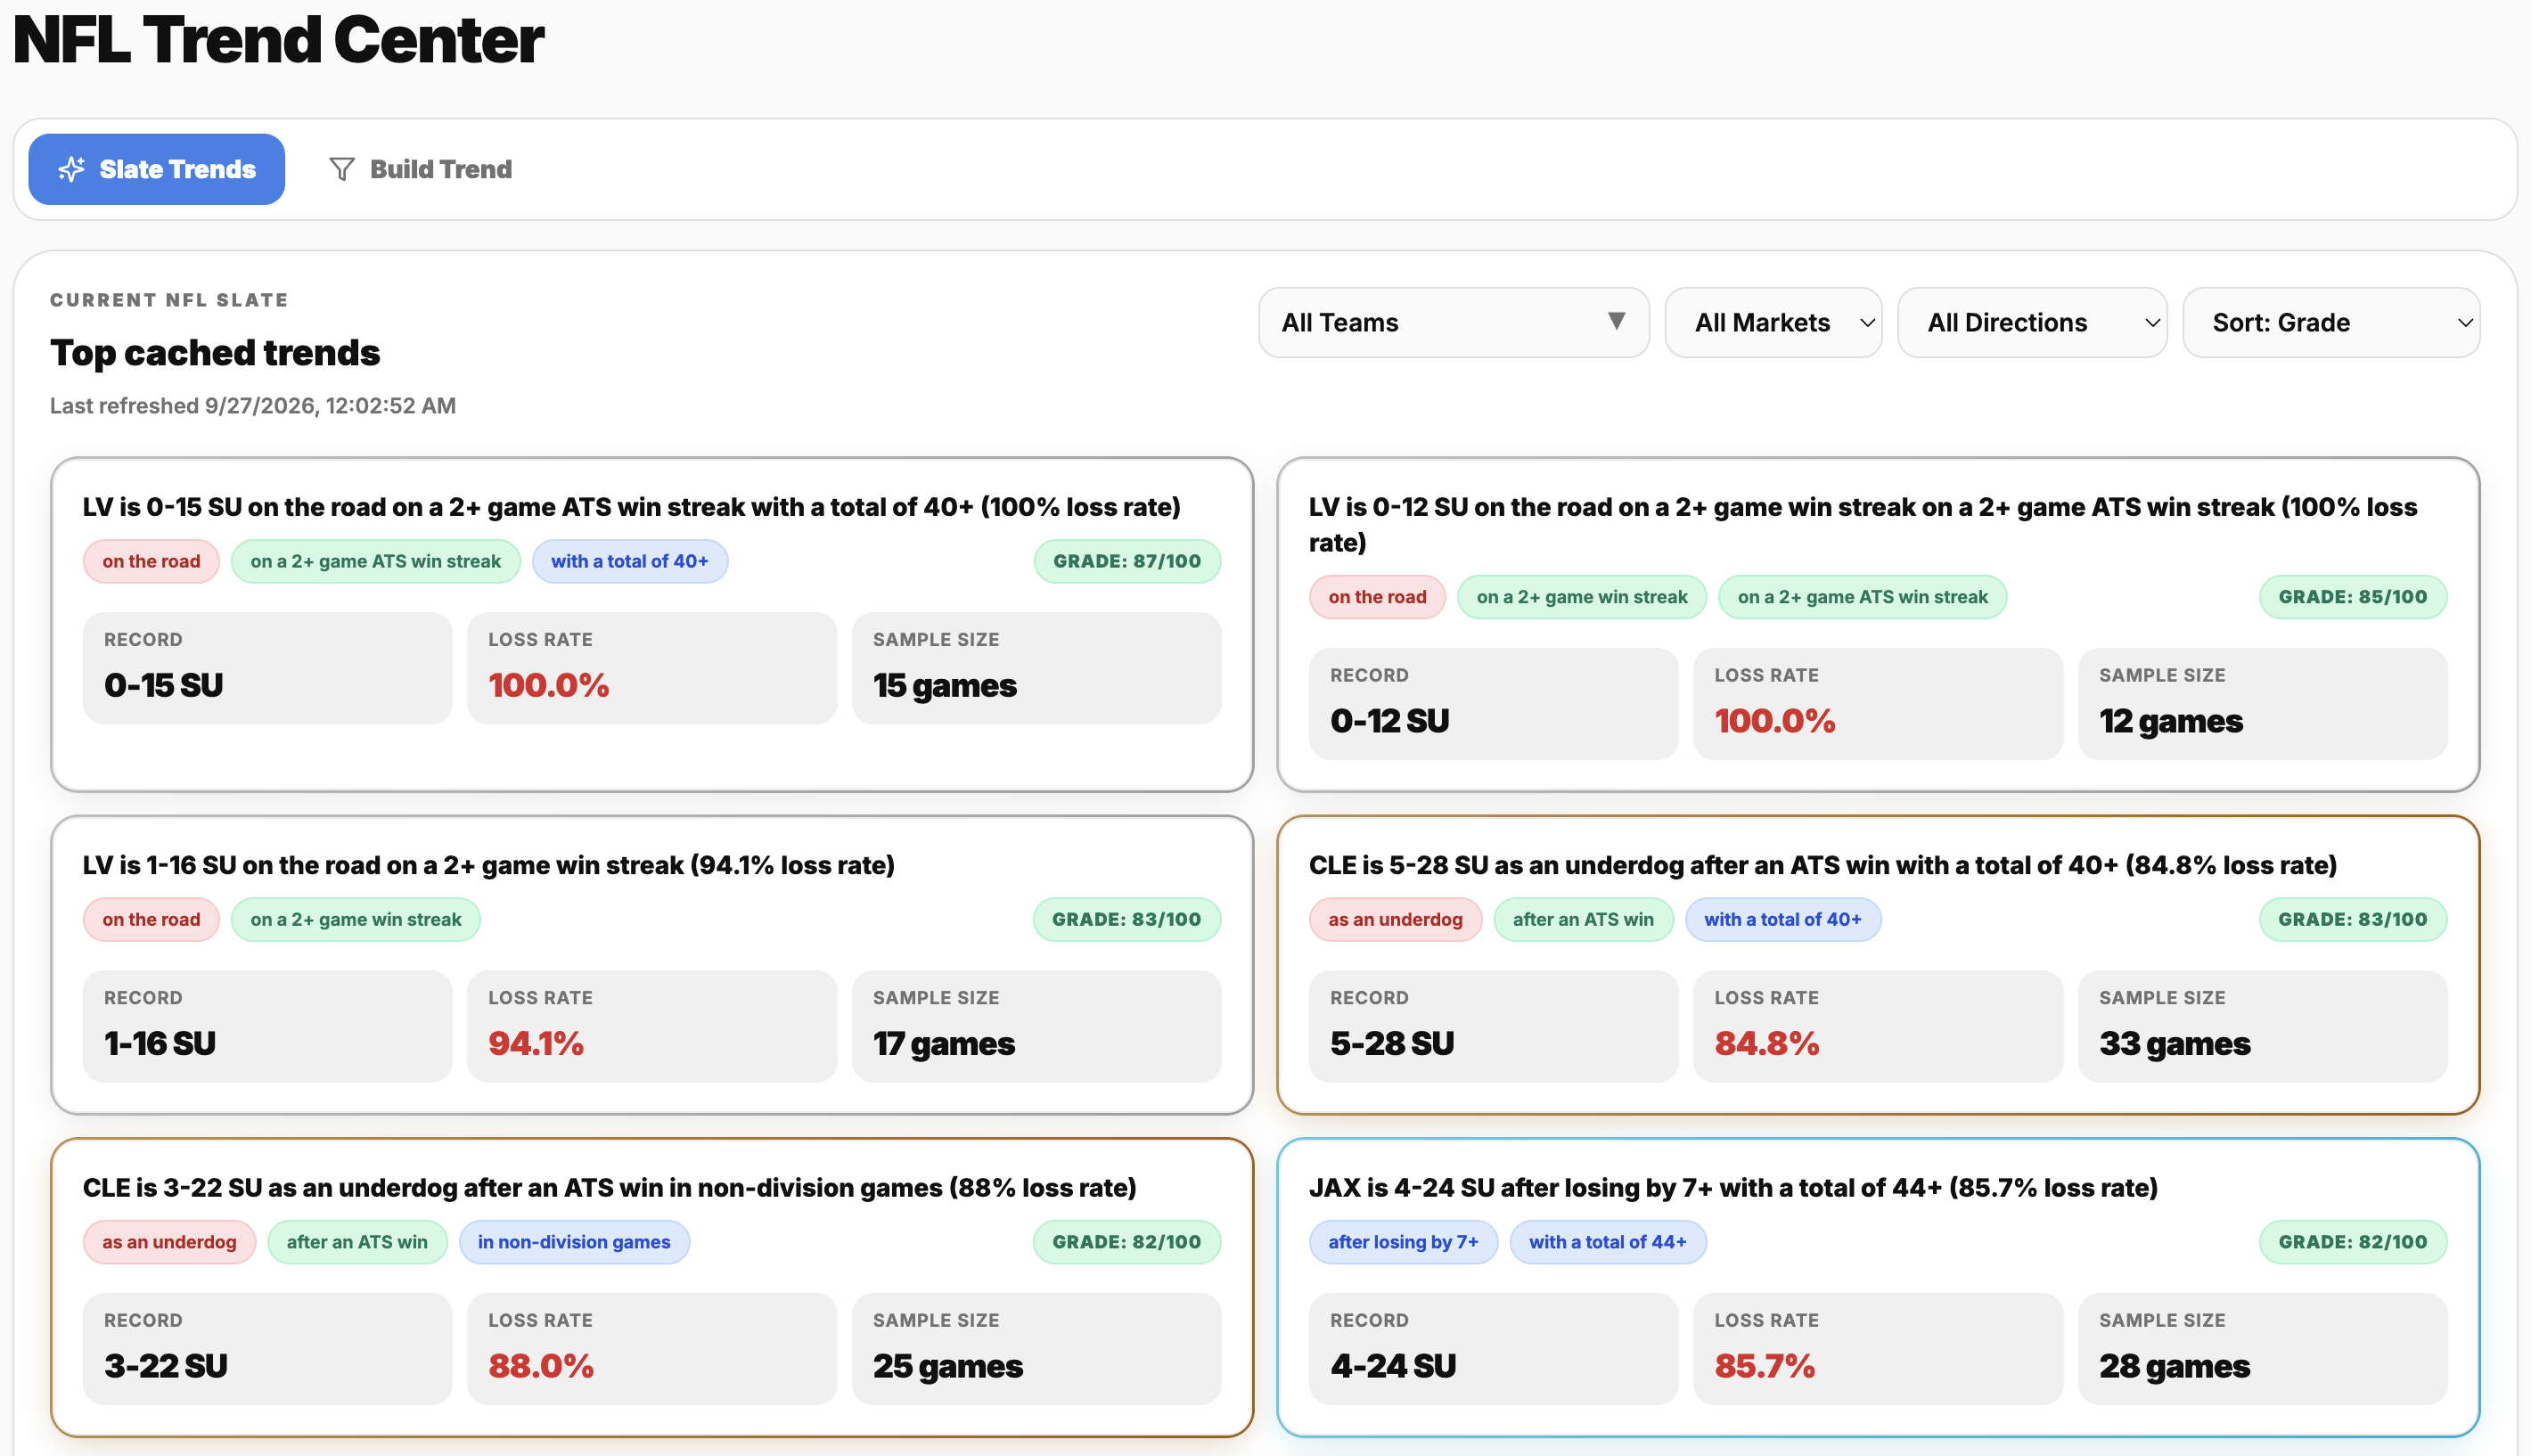The image size is (2531, 1456).
Task: Click the 'as an underdog' tag in CLE 5-28 card
Action: [1395, 919]
